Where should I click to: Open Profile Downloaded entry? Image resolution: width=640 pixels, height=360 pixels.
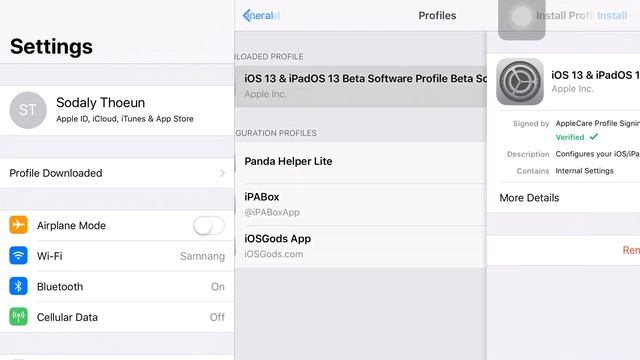(117, 173)
